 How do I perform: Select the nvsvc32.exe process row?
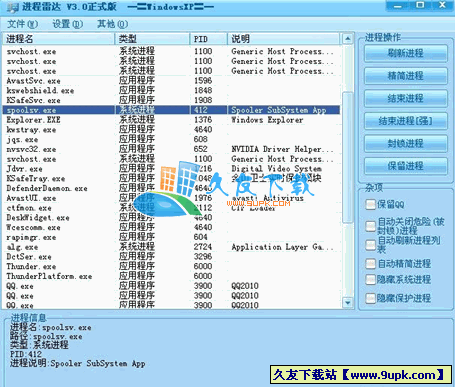point(171,149)
